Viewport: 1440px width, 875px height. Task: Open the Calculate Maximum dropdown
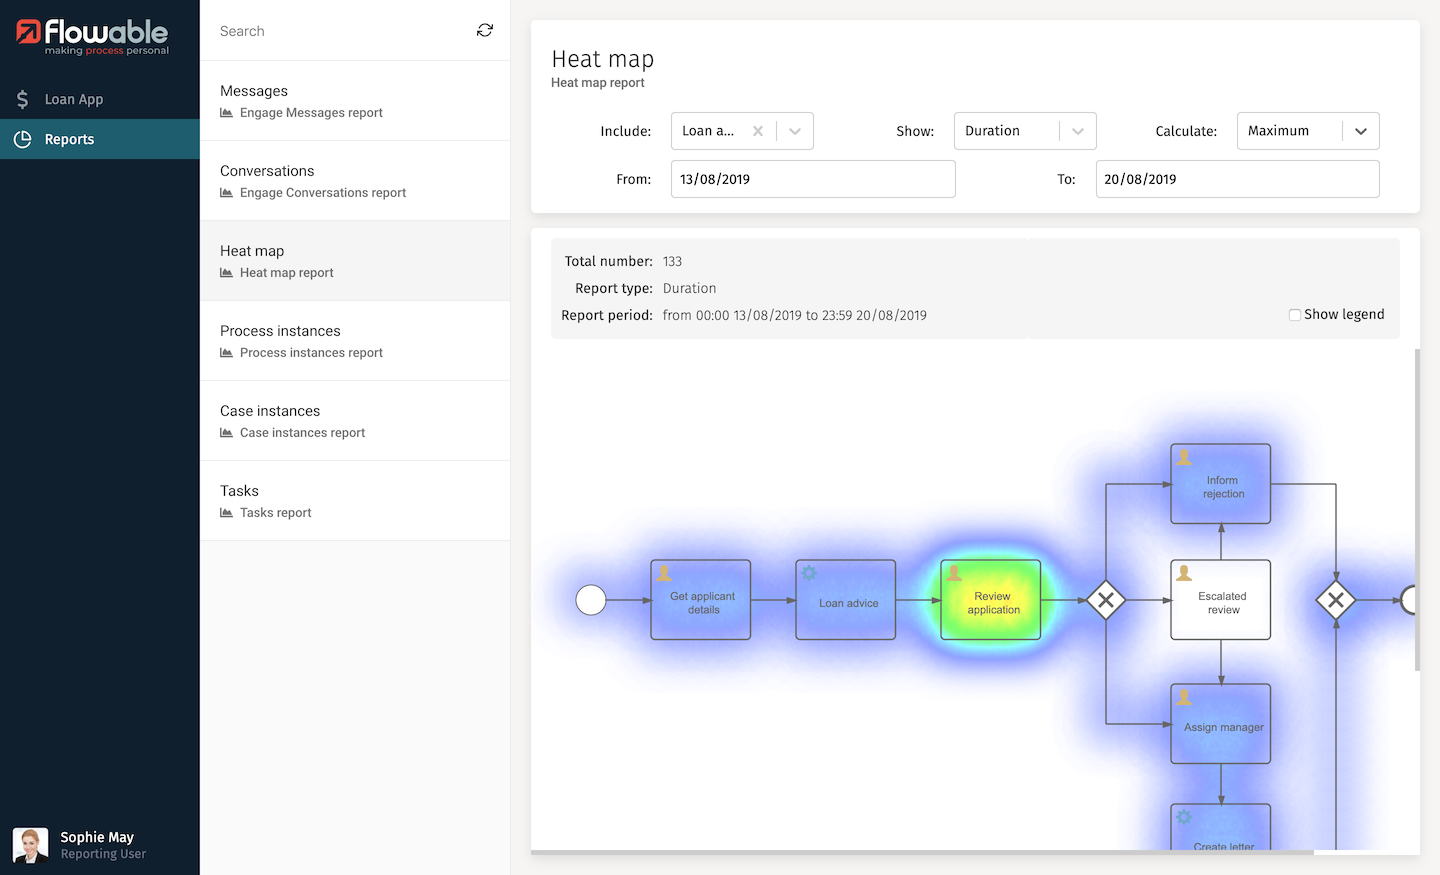point(1307,131)
